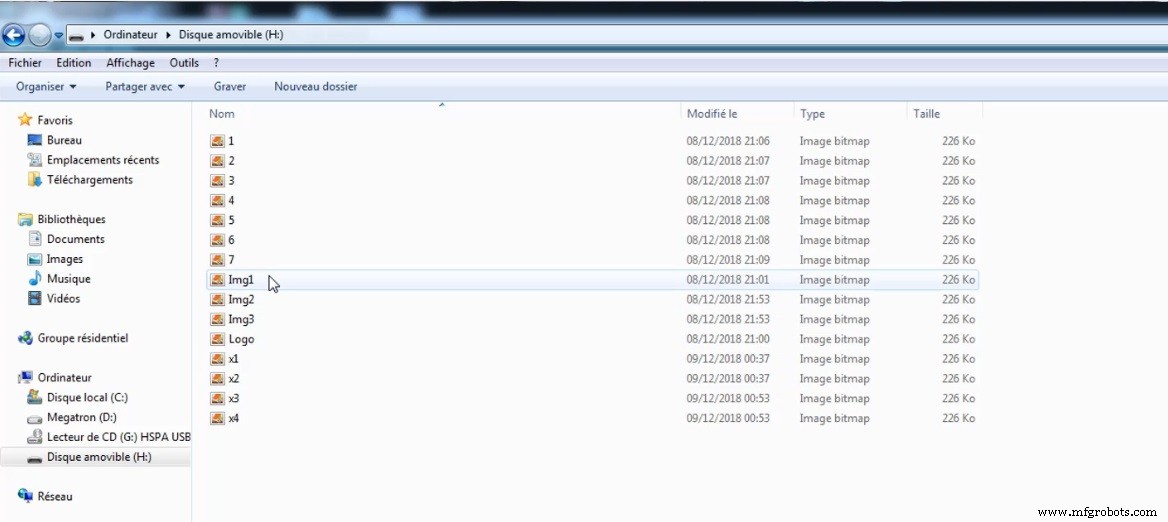
Task: Click the Graver button
Action: (x=229, y=87)
